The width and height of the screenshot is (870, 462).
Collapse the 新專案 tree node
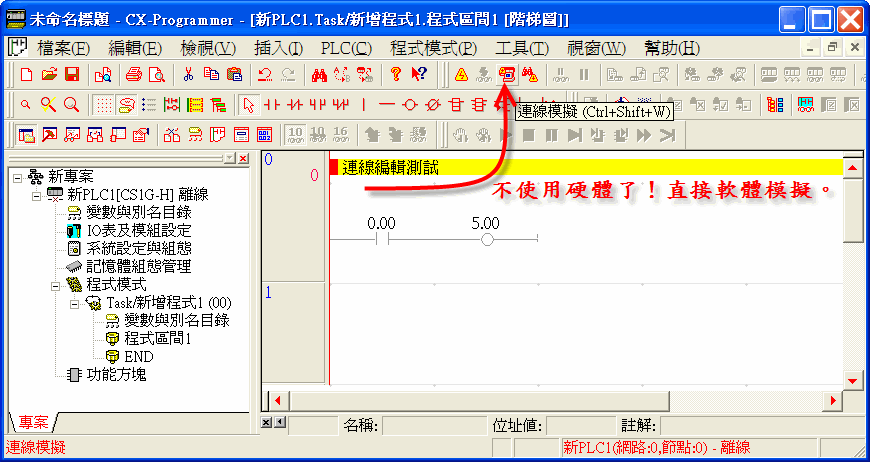click(18, 178)
